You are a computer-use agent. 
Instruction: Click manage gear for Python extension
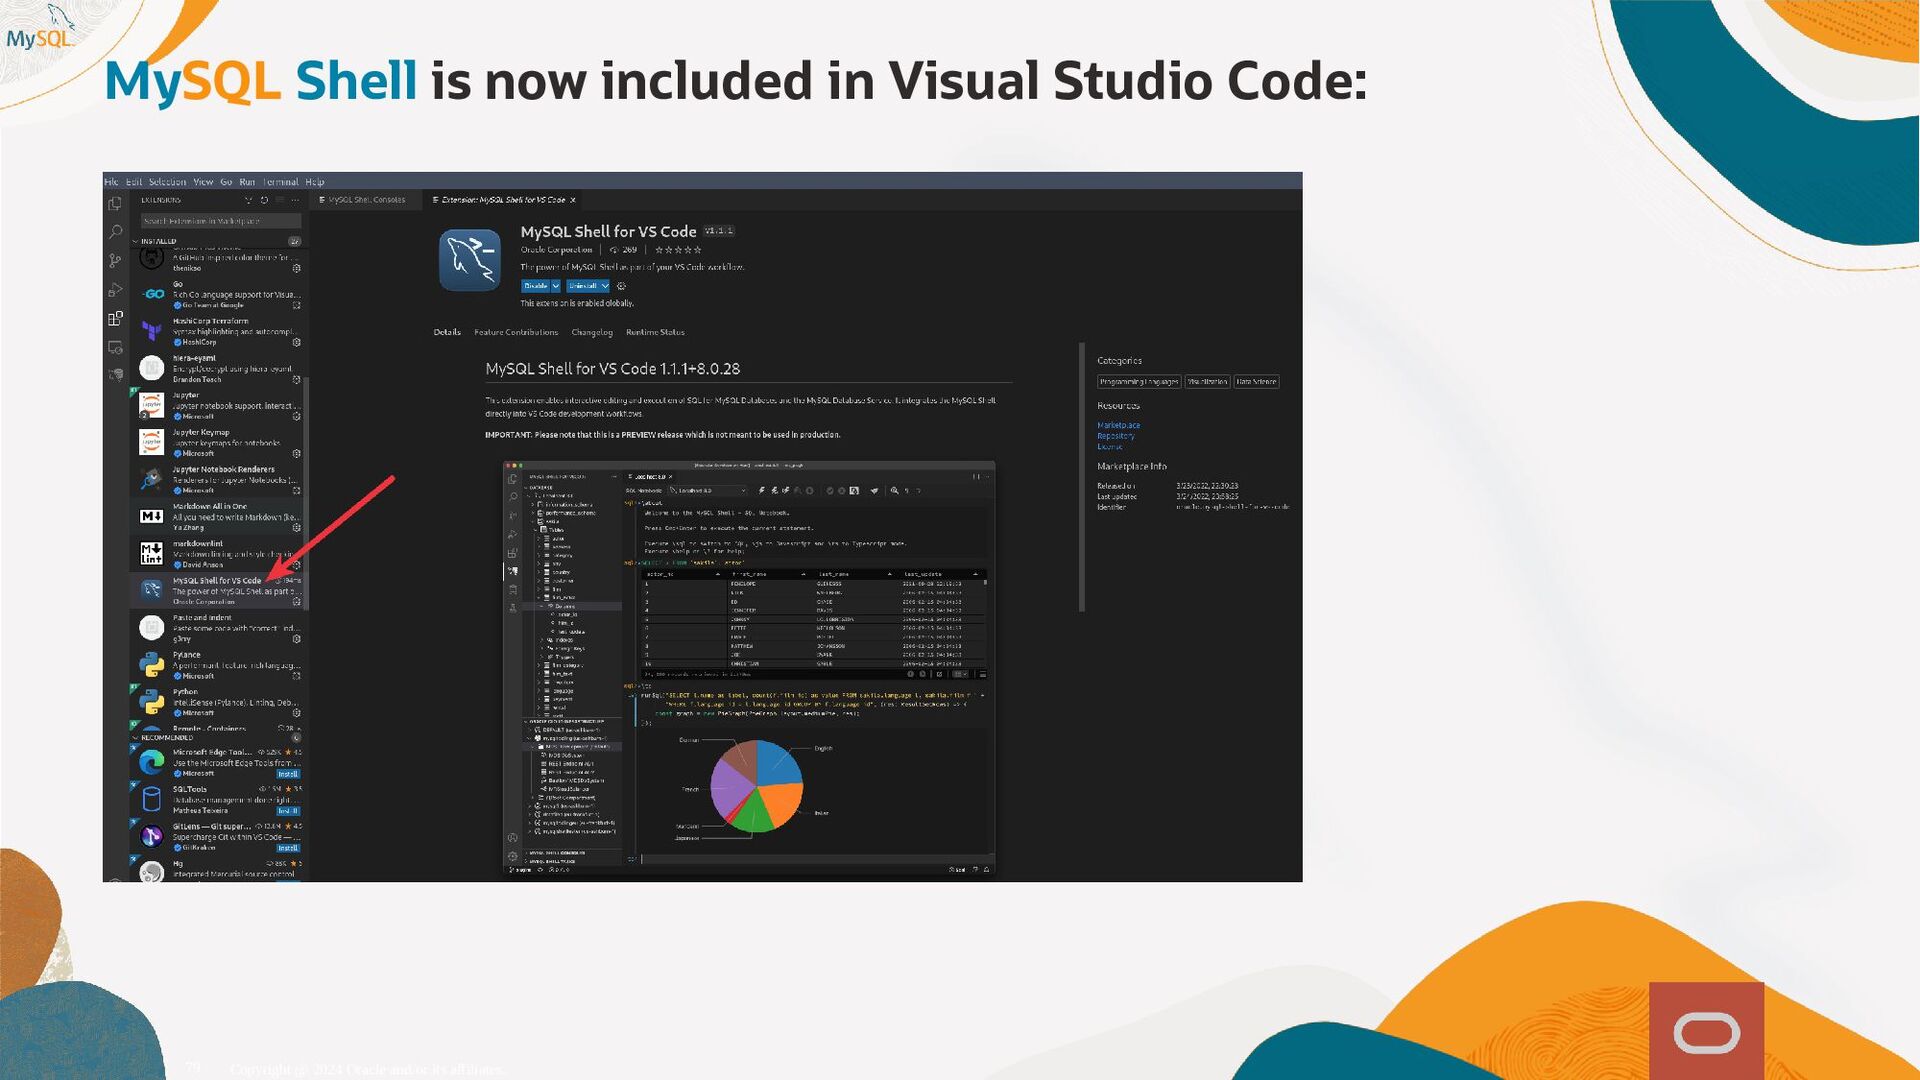click(296, 713)
